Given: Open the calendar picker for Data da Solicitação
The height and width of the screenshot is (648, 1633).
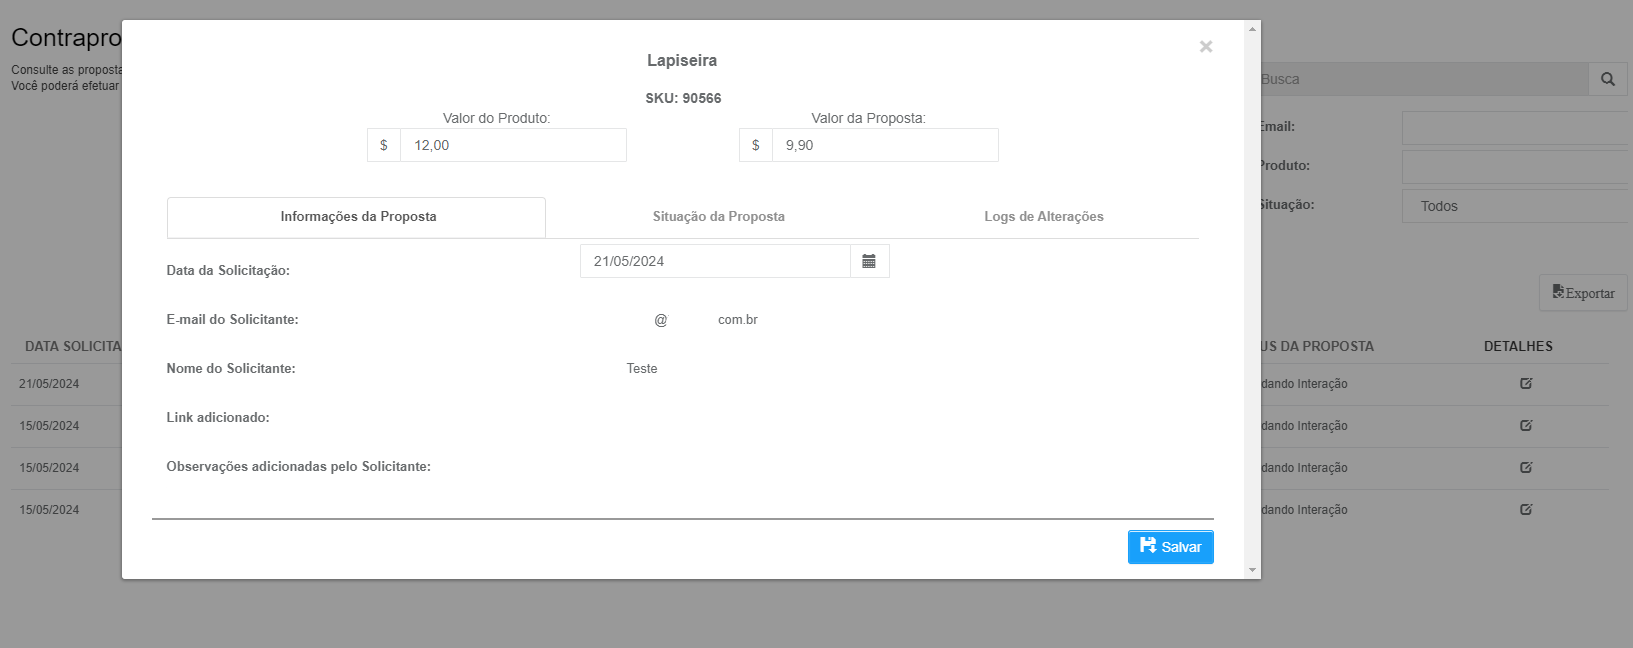Looking at the screenshot, I should (x=869, y=261).
